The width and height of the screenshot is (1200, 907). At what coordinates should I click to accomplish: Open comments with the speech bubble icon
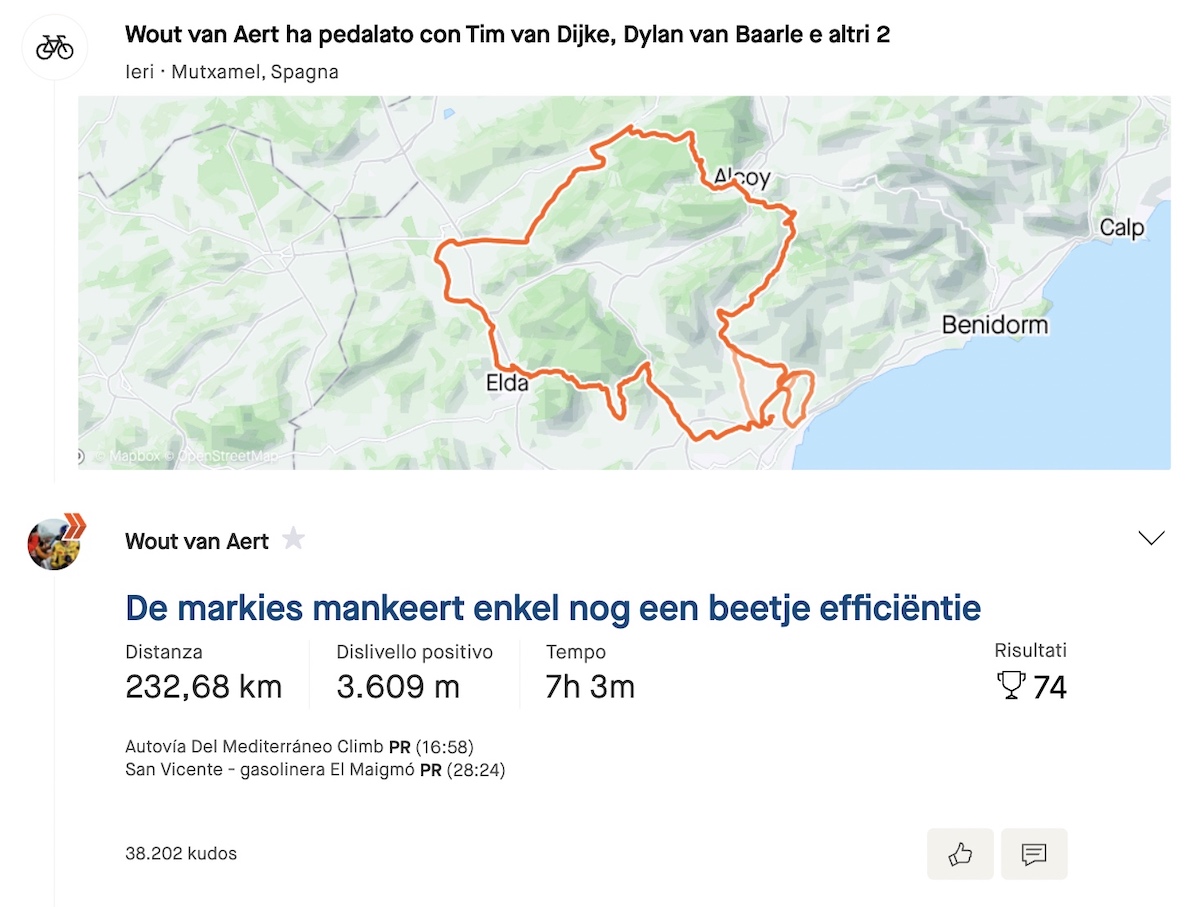click(1034, 854)
